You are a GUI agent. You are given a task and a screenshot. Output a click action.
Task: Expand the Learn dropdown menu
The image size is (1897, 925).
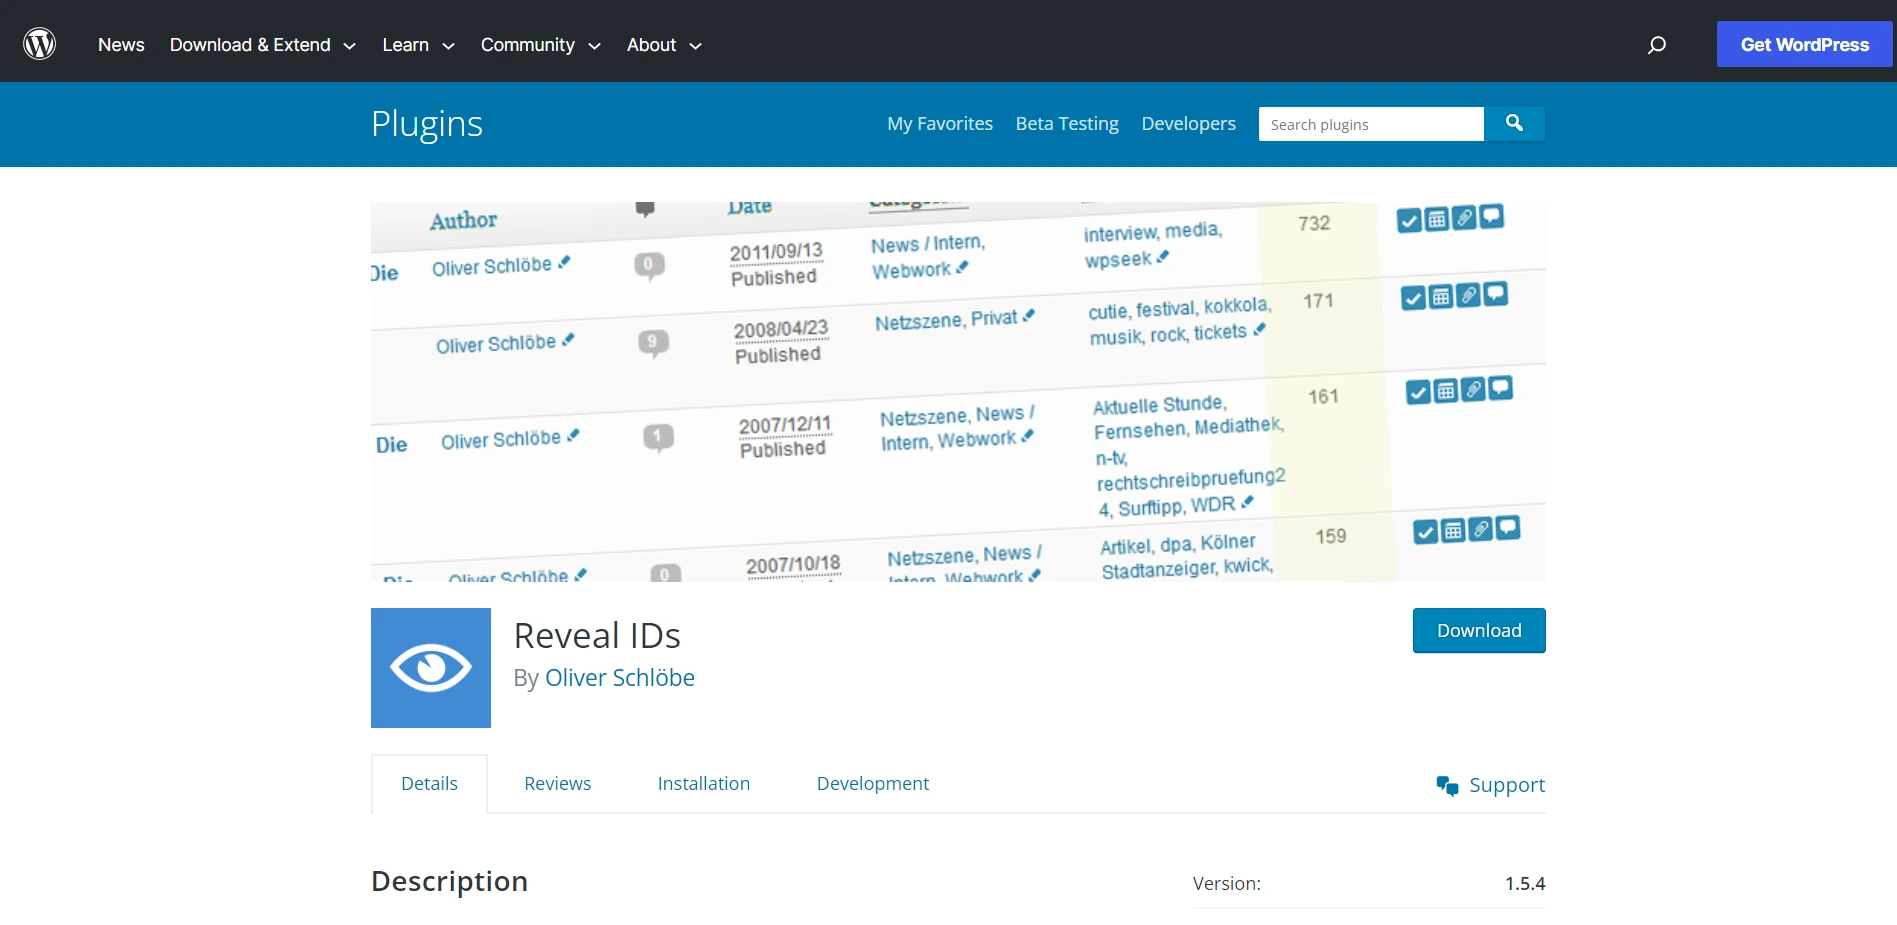[419, 45]
